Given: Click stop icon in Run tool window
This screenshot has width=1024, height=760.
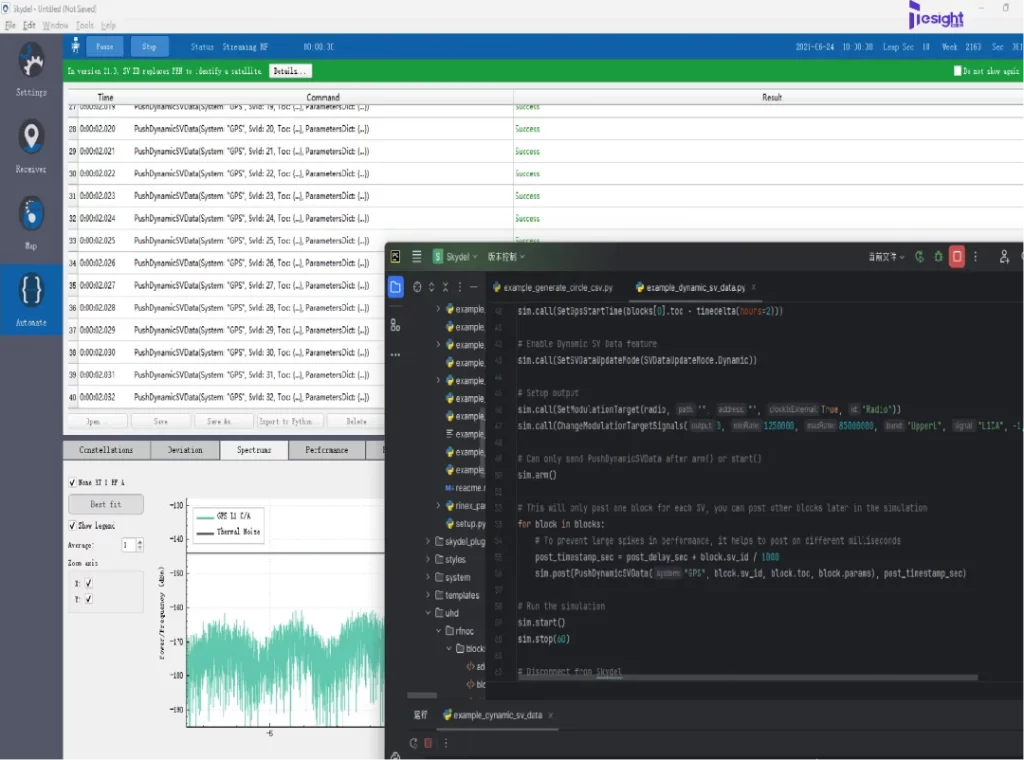Looking at the screenshot, I should 428,742.
